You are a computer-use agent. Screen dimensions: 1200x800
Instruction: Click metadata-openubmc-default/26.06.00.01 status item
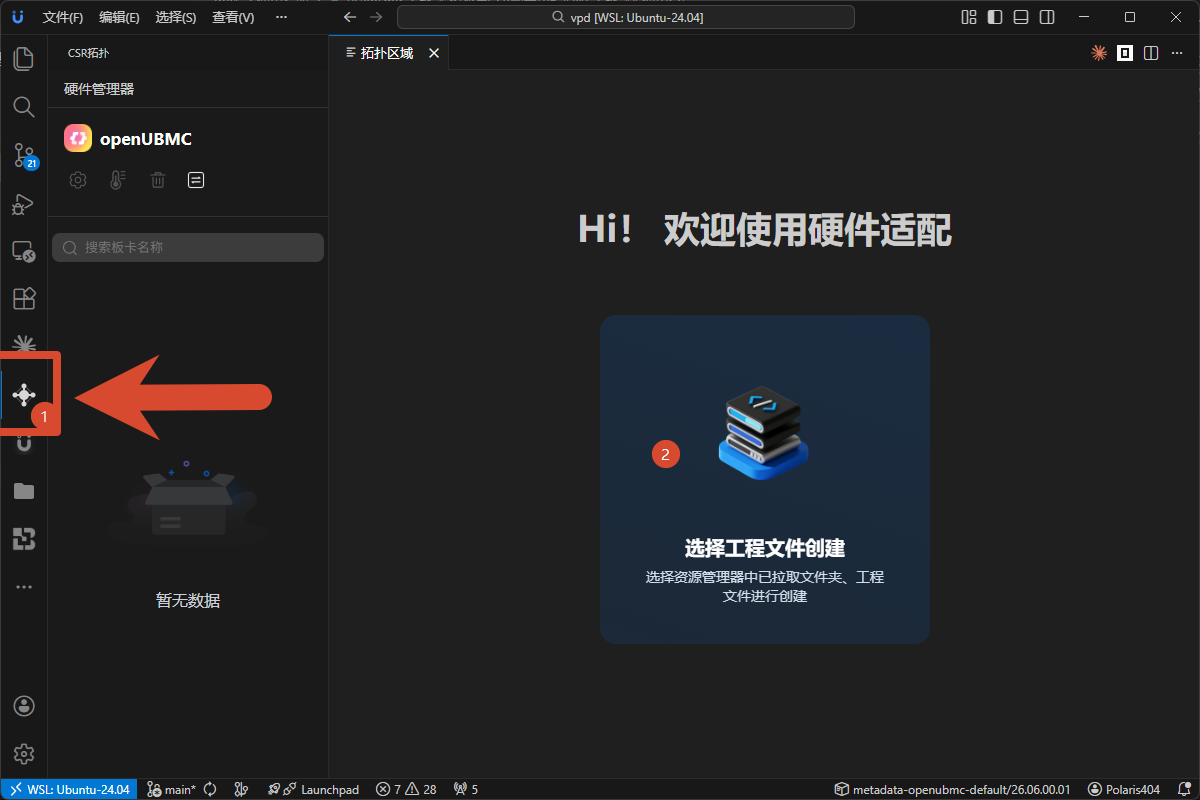coord(953,790)
